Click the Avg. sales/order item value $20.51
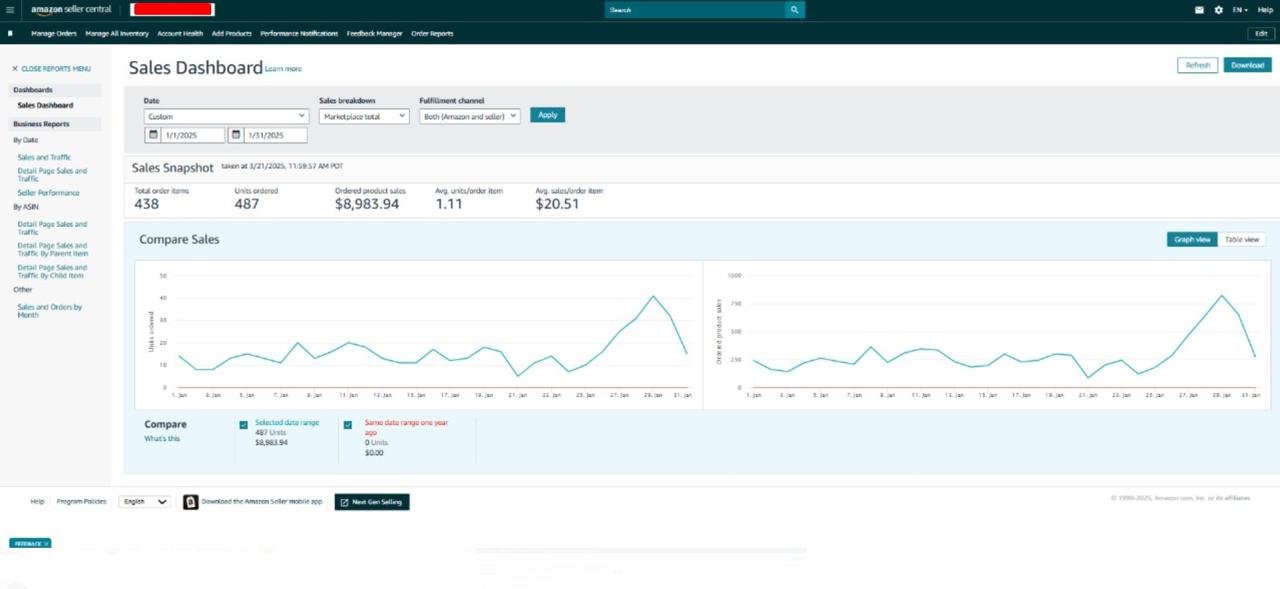The height and width of the screenshot is (589, 1280). coord(557,204)
